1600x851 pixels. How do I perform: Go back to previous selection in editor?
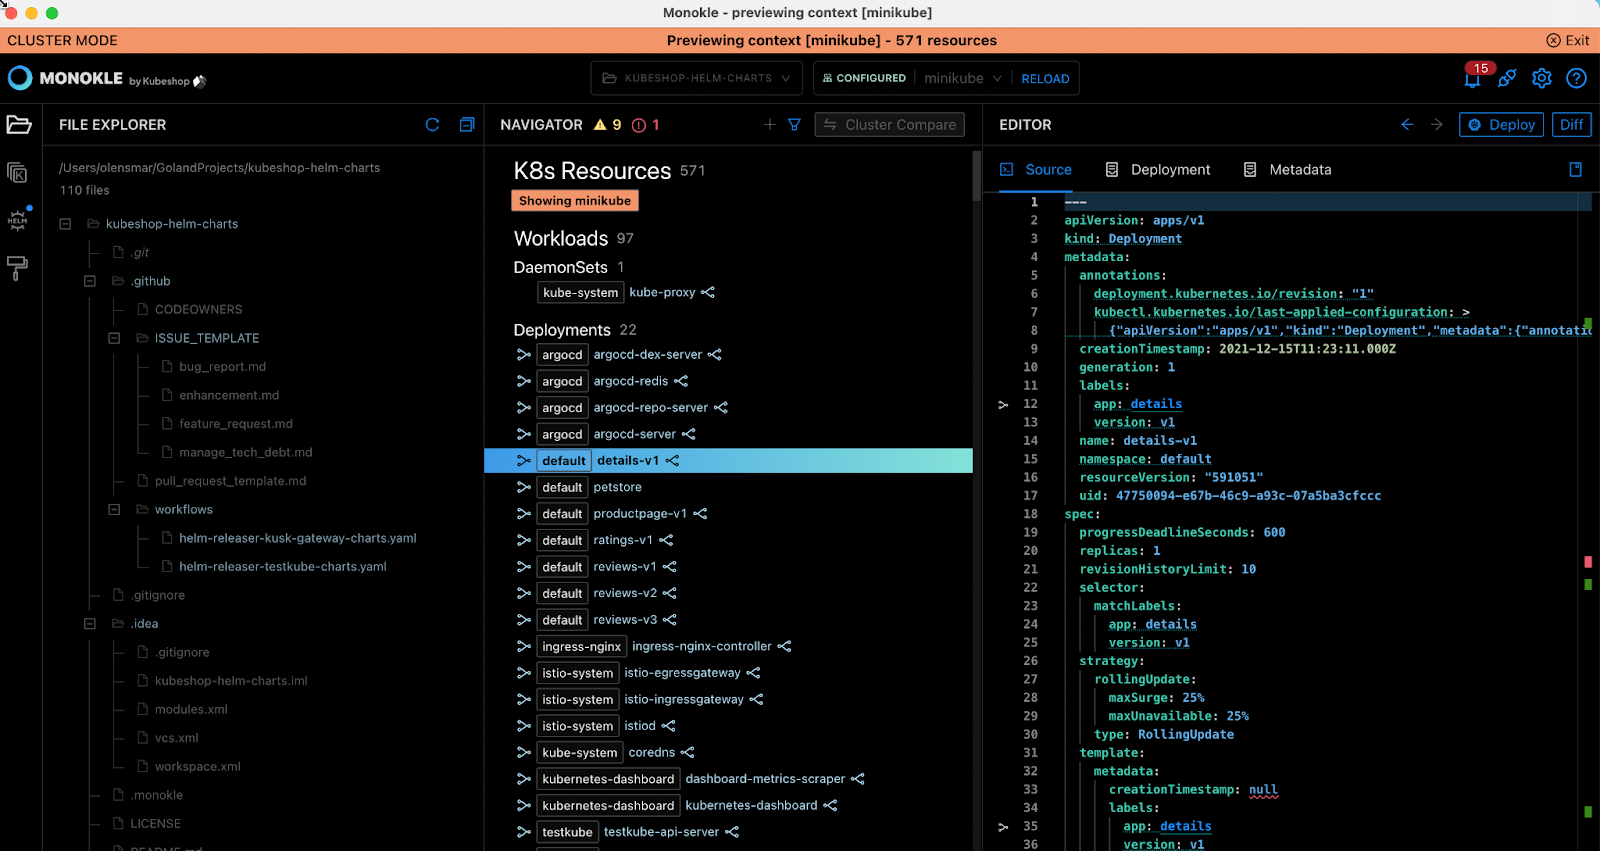[x=1407, y=125]
